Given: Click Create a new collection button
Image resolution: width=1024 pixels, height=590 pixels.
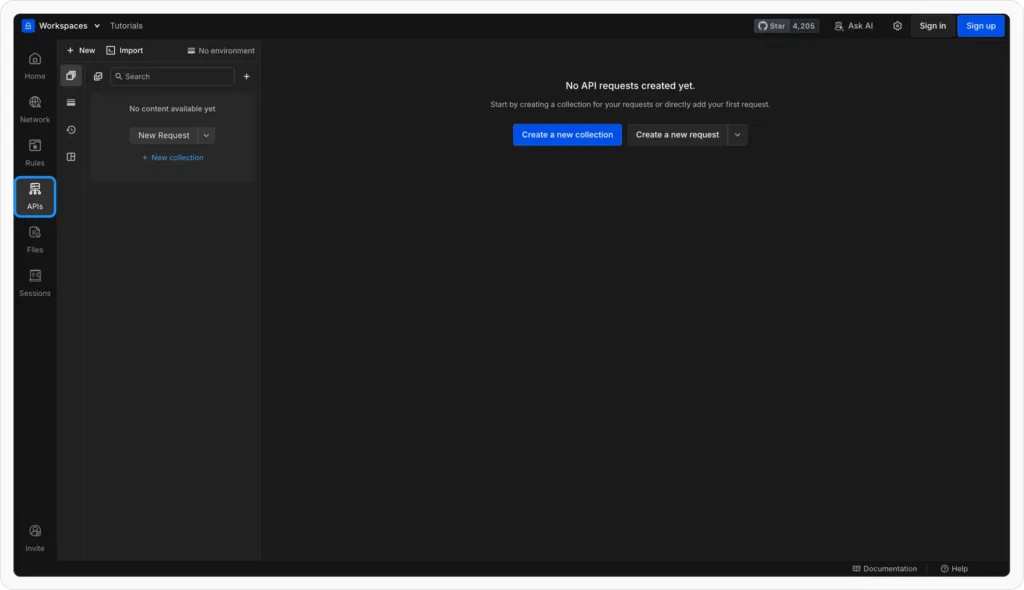Looking at the screenshot, I should [x=567, y=134].
